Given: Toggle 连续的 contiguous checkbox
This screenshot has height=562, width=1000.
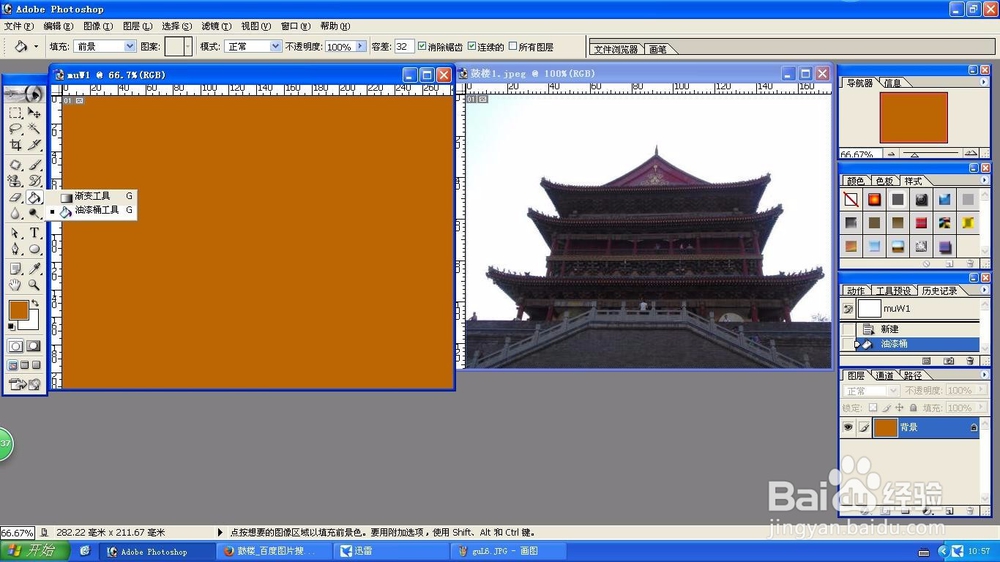Looking at the screenshot, I should pyautogui.click(x=472, y=46).
